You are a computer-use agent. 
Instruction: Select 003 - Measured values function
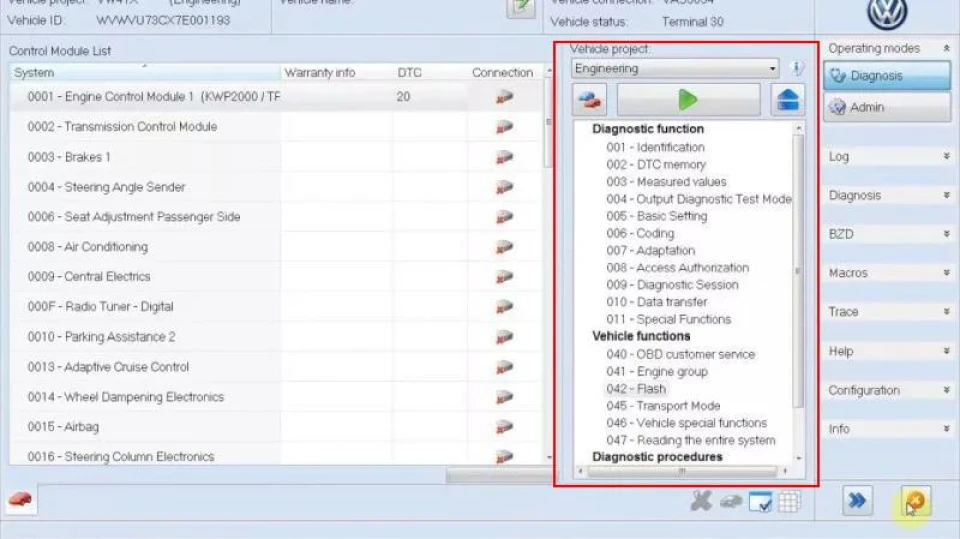click(666, 181)
